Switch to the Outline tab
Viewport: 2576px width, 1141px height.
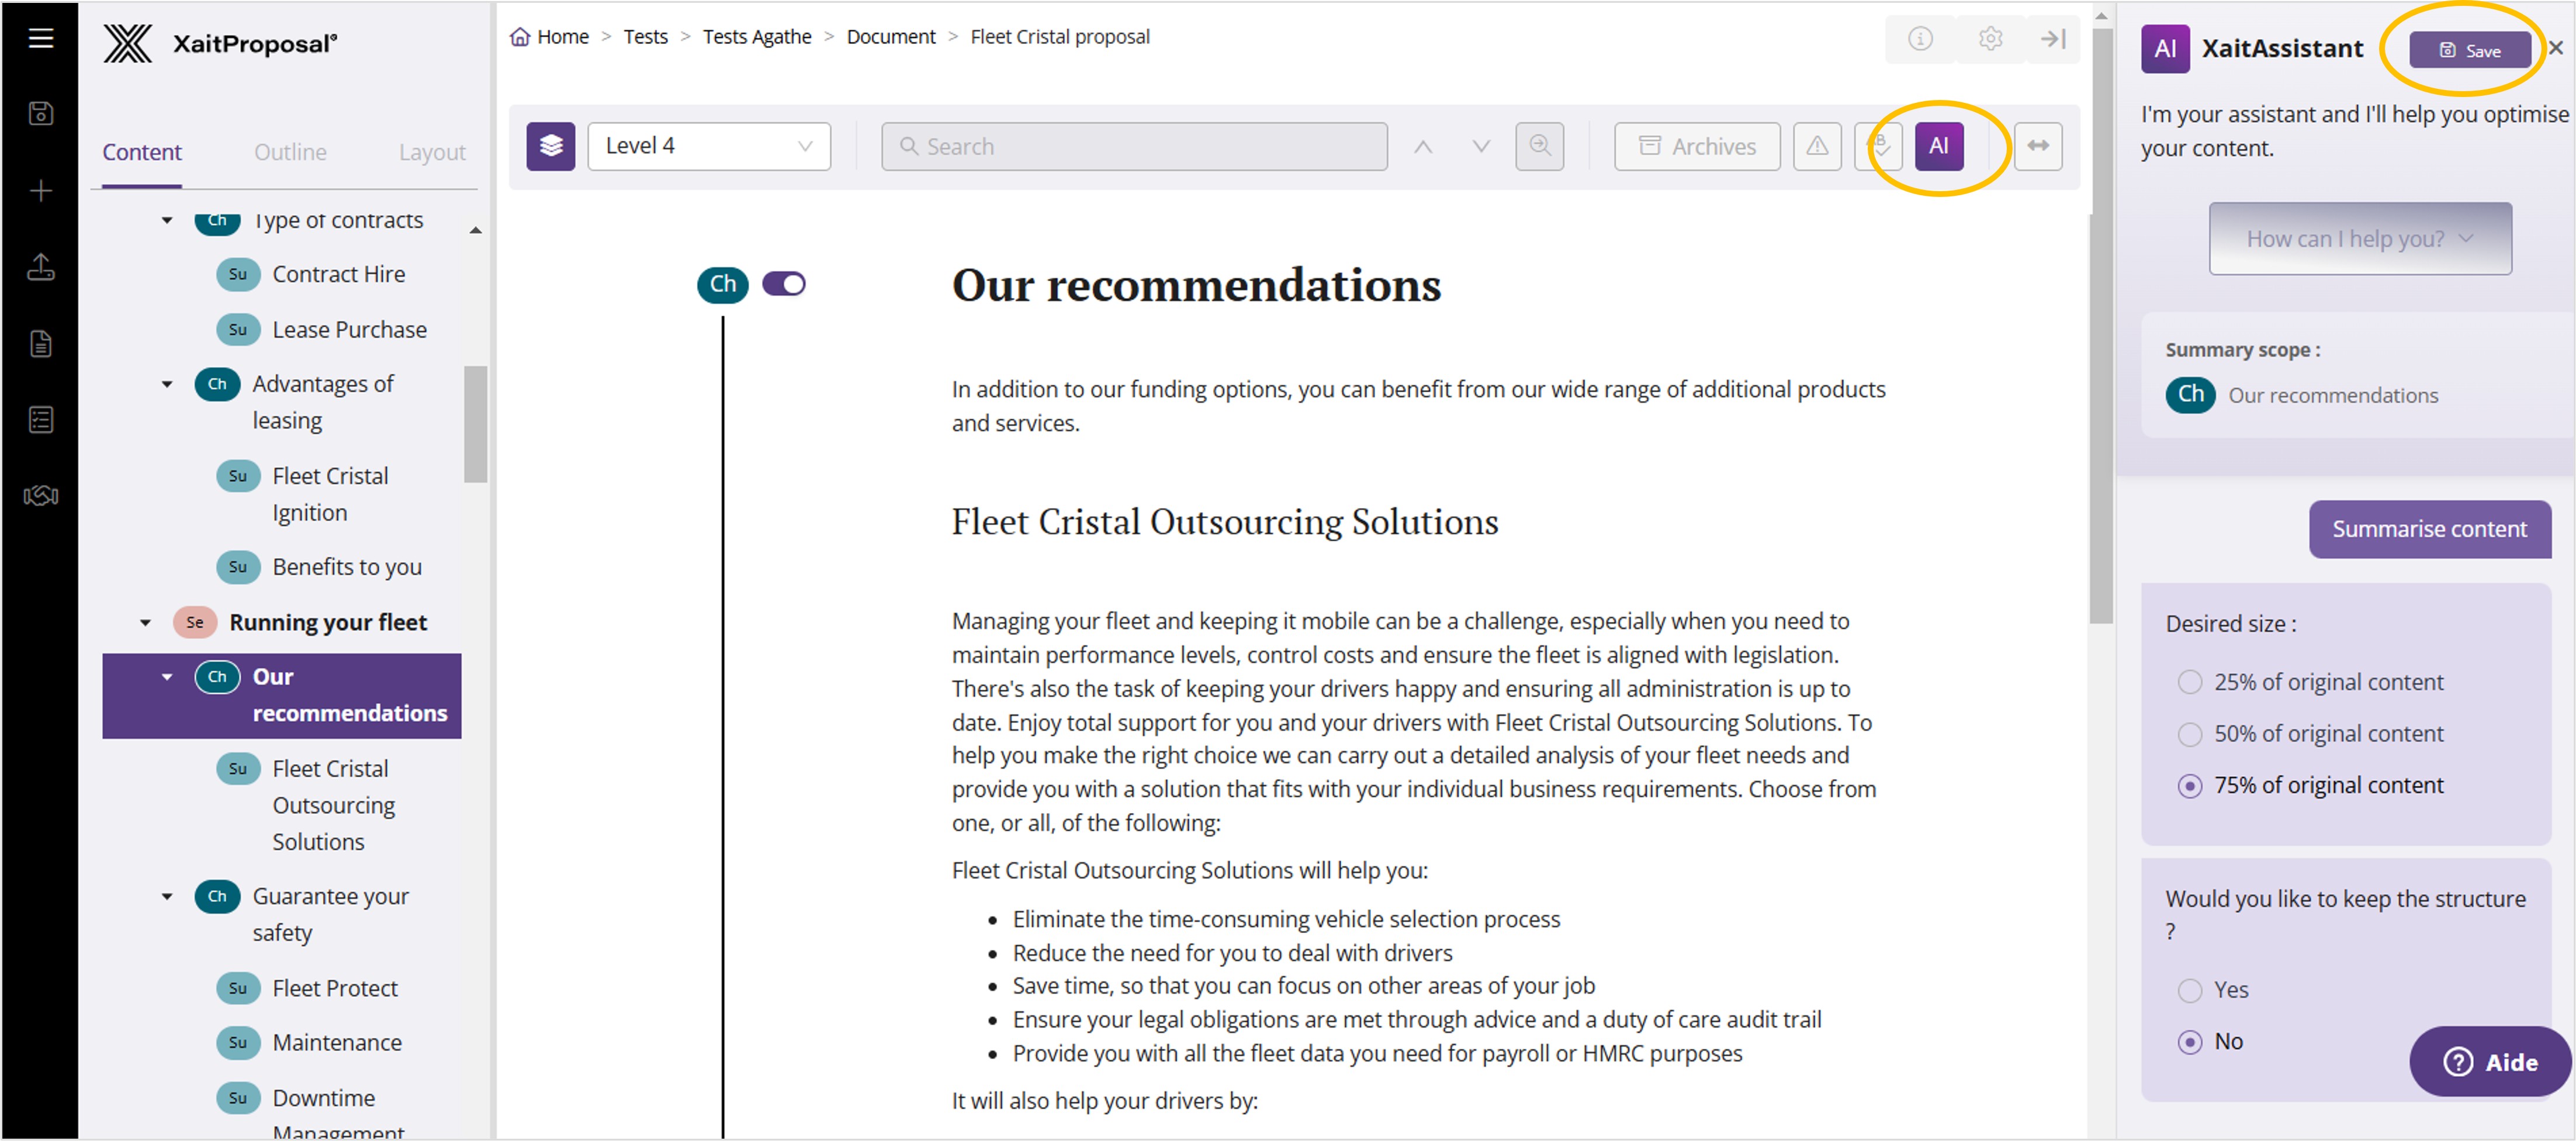point(290,152)
